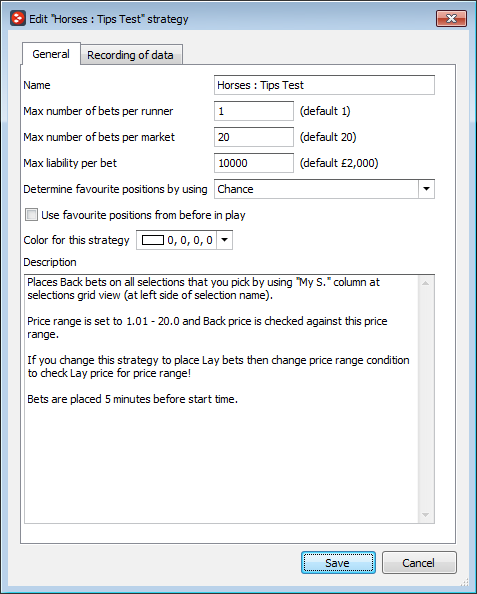Focus the Max bets per runner field

tap(254, 111)
